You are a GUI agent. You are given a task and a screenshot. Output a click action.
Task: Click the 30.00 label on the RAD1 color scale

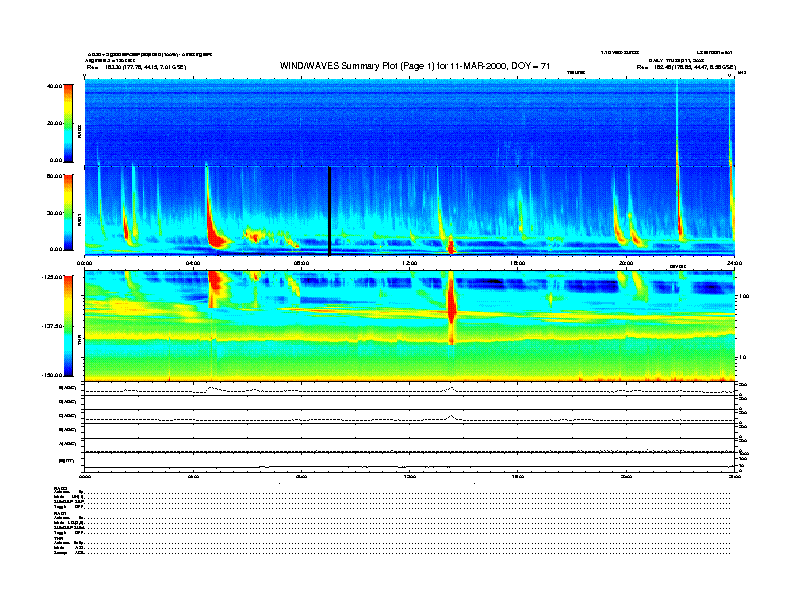[x=54, y=213]
